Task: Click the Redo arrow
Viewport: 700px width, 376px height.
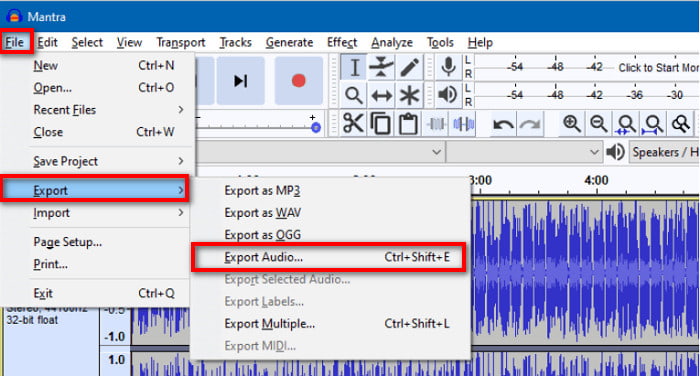Action: (x=530, y=124)
